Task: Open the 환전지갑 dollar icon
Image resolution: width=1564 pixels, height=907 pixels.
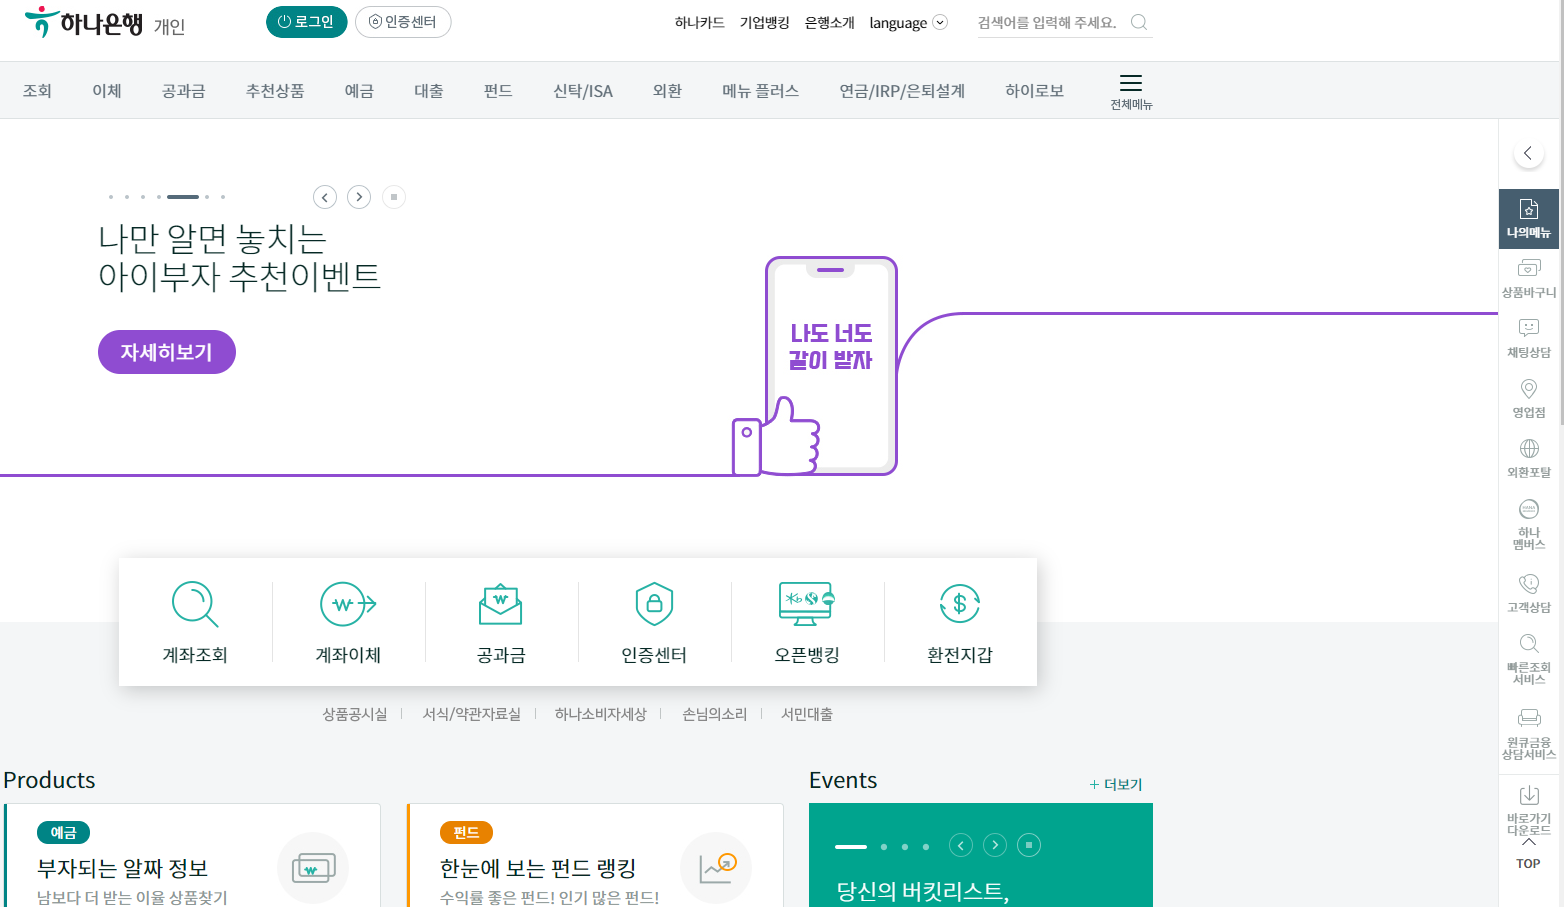Action: point(960,604)
